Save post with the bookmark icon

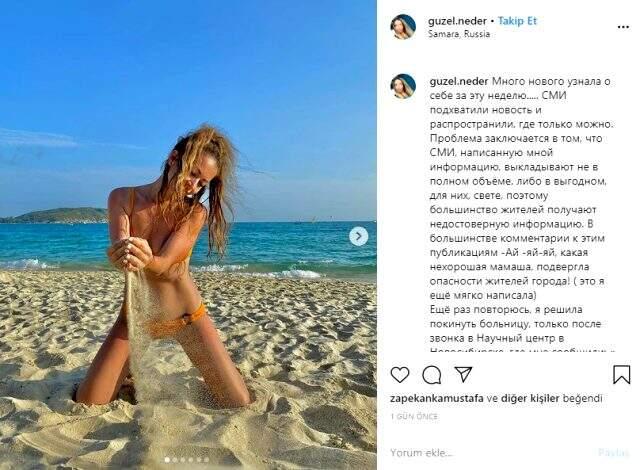(x=621, y=374)
